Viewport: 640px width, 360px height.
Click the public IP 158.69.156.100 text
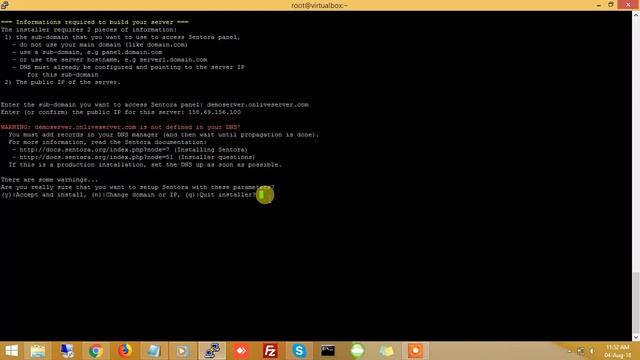(215, 112)
